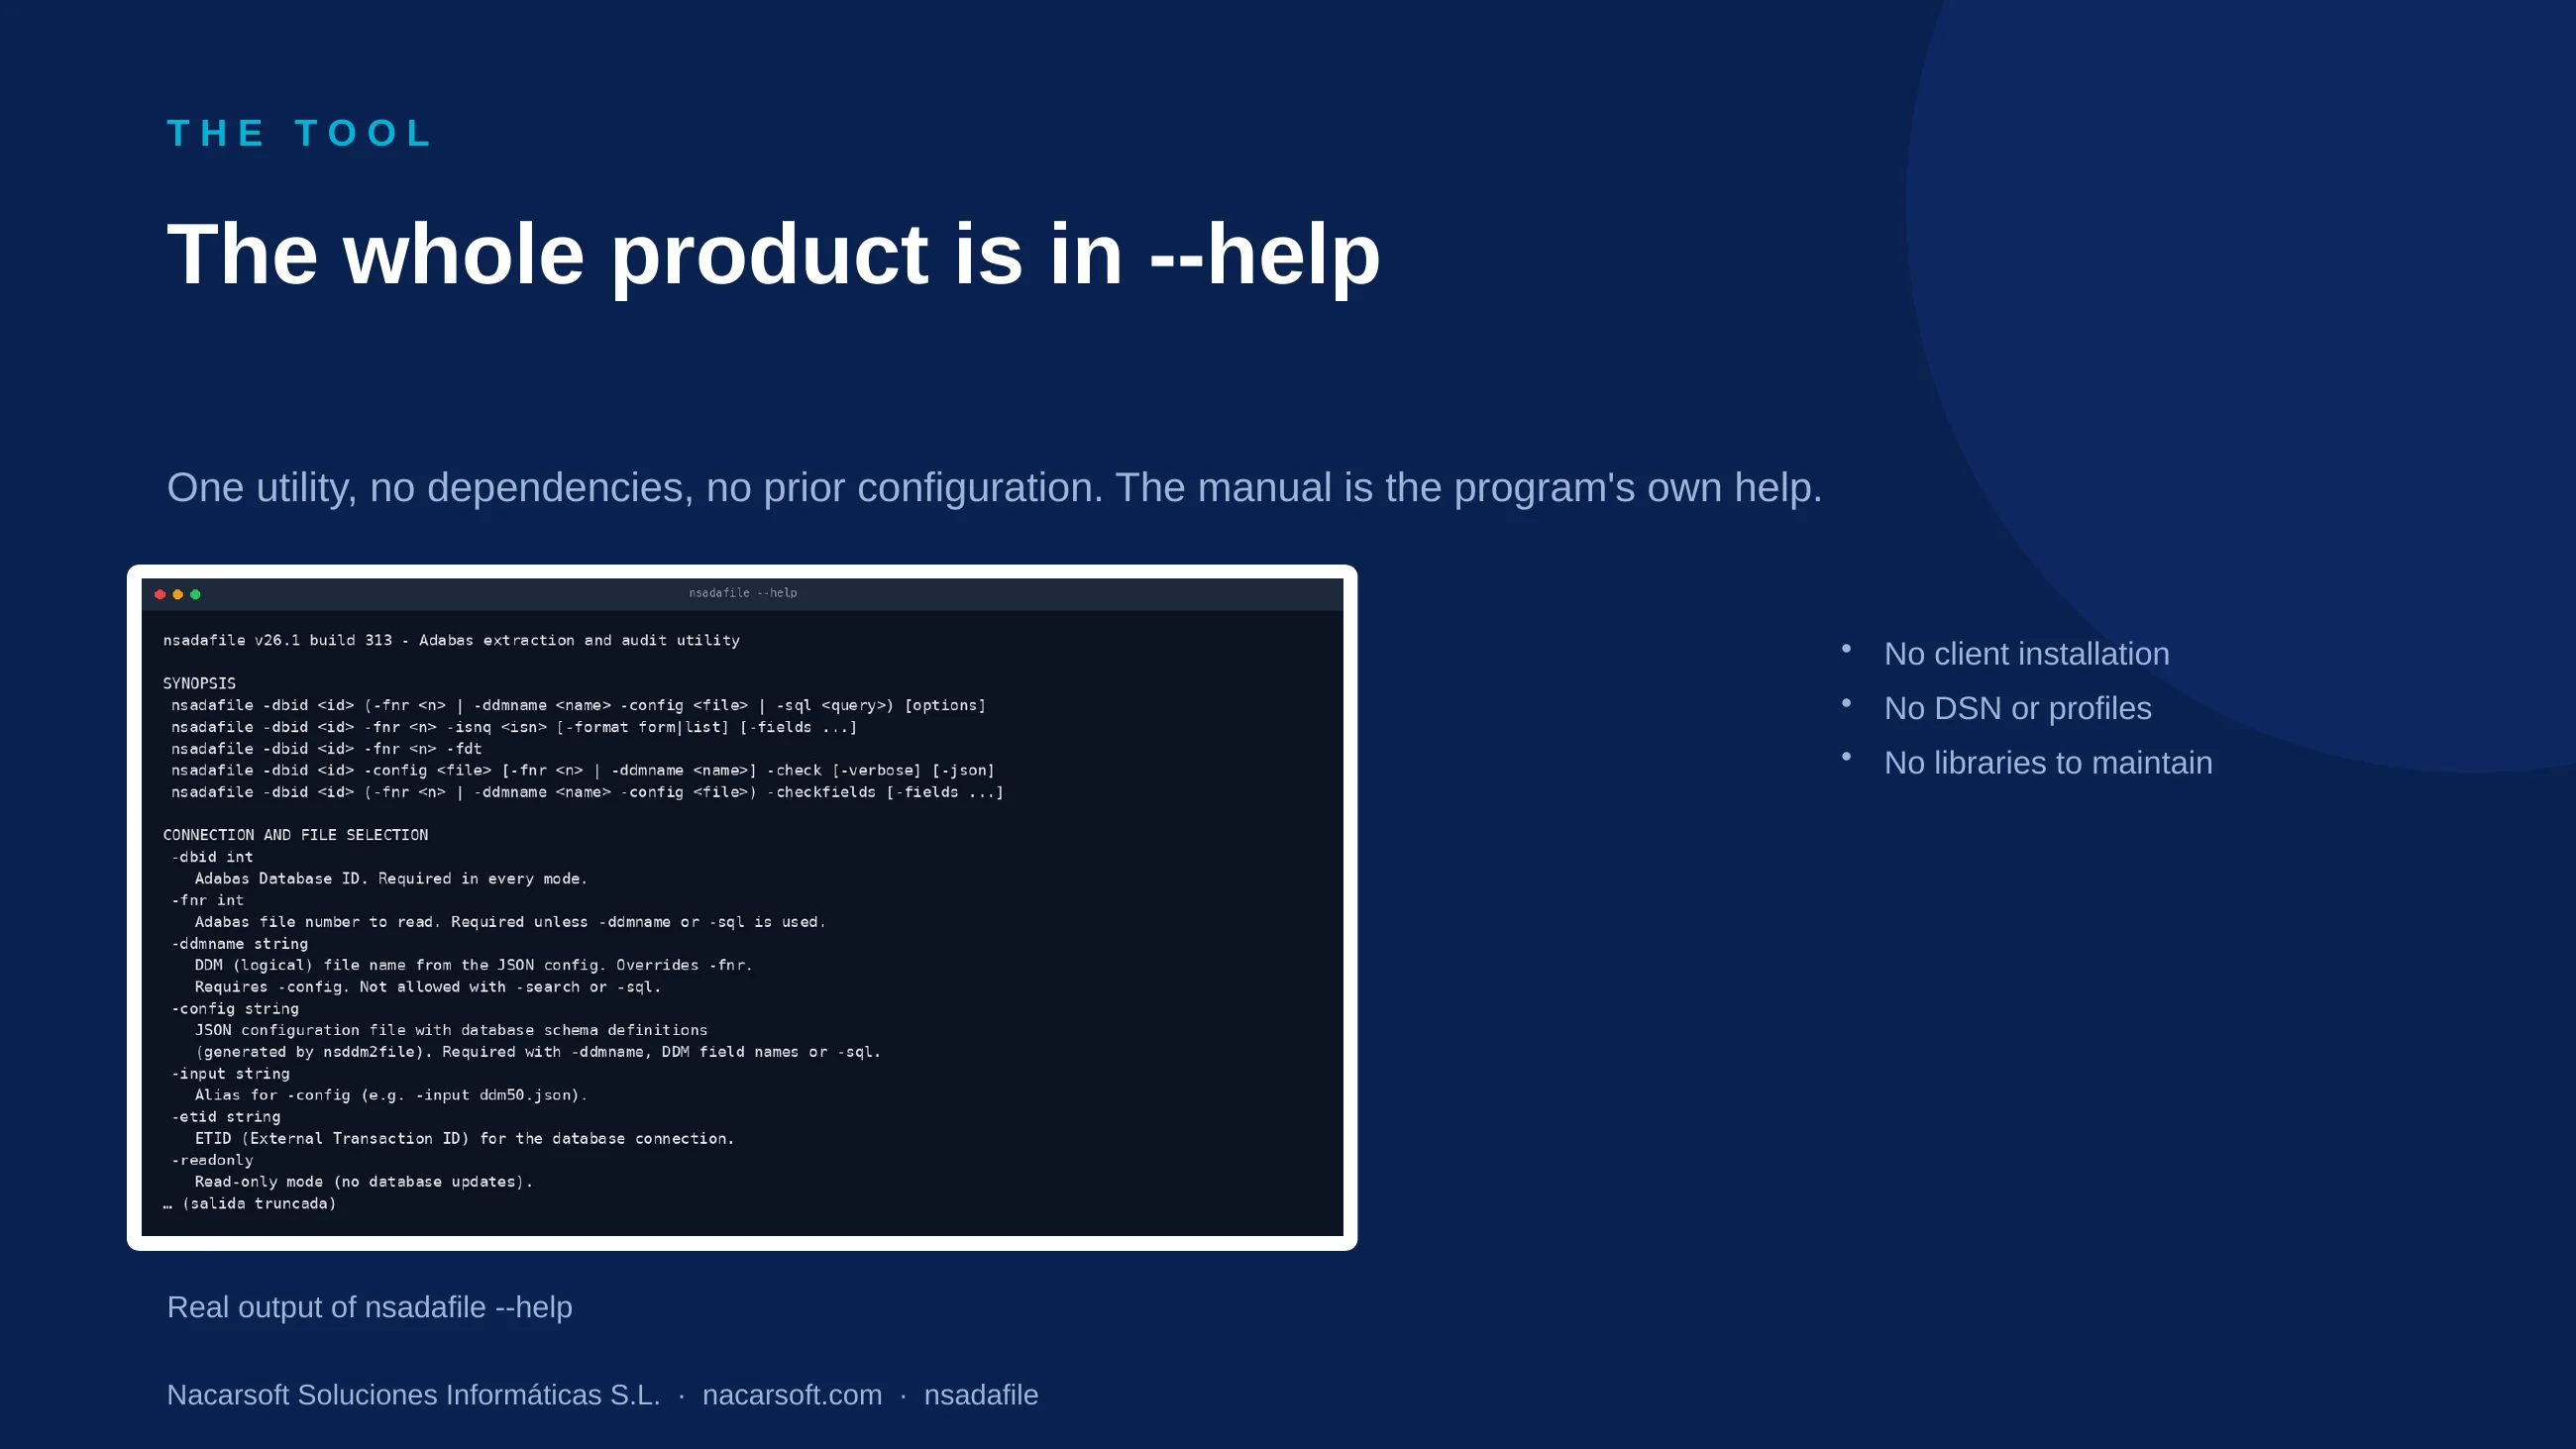The image size is (2576, 1449).
Task: Click the yellow minimize dot in terminal
Action: click(178, 594)
